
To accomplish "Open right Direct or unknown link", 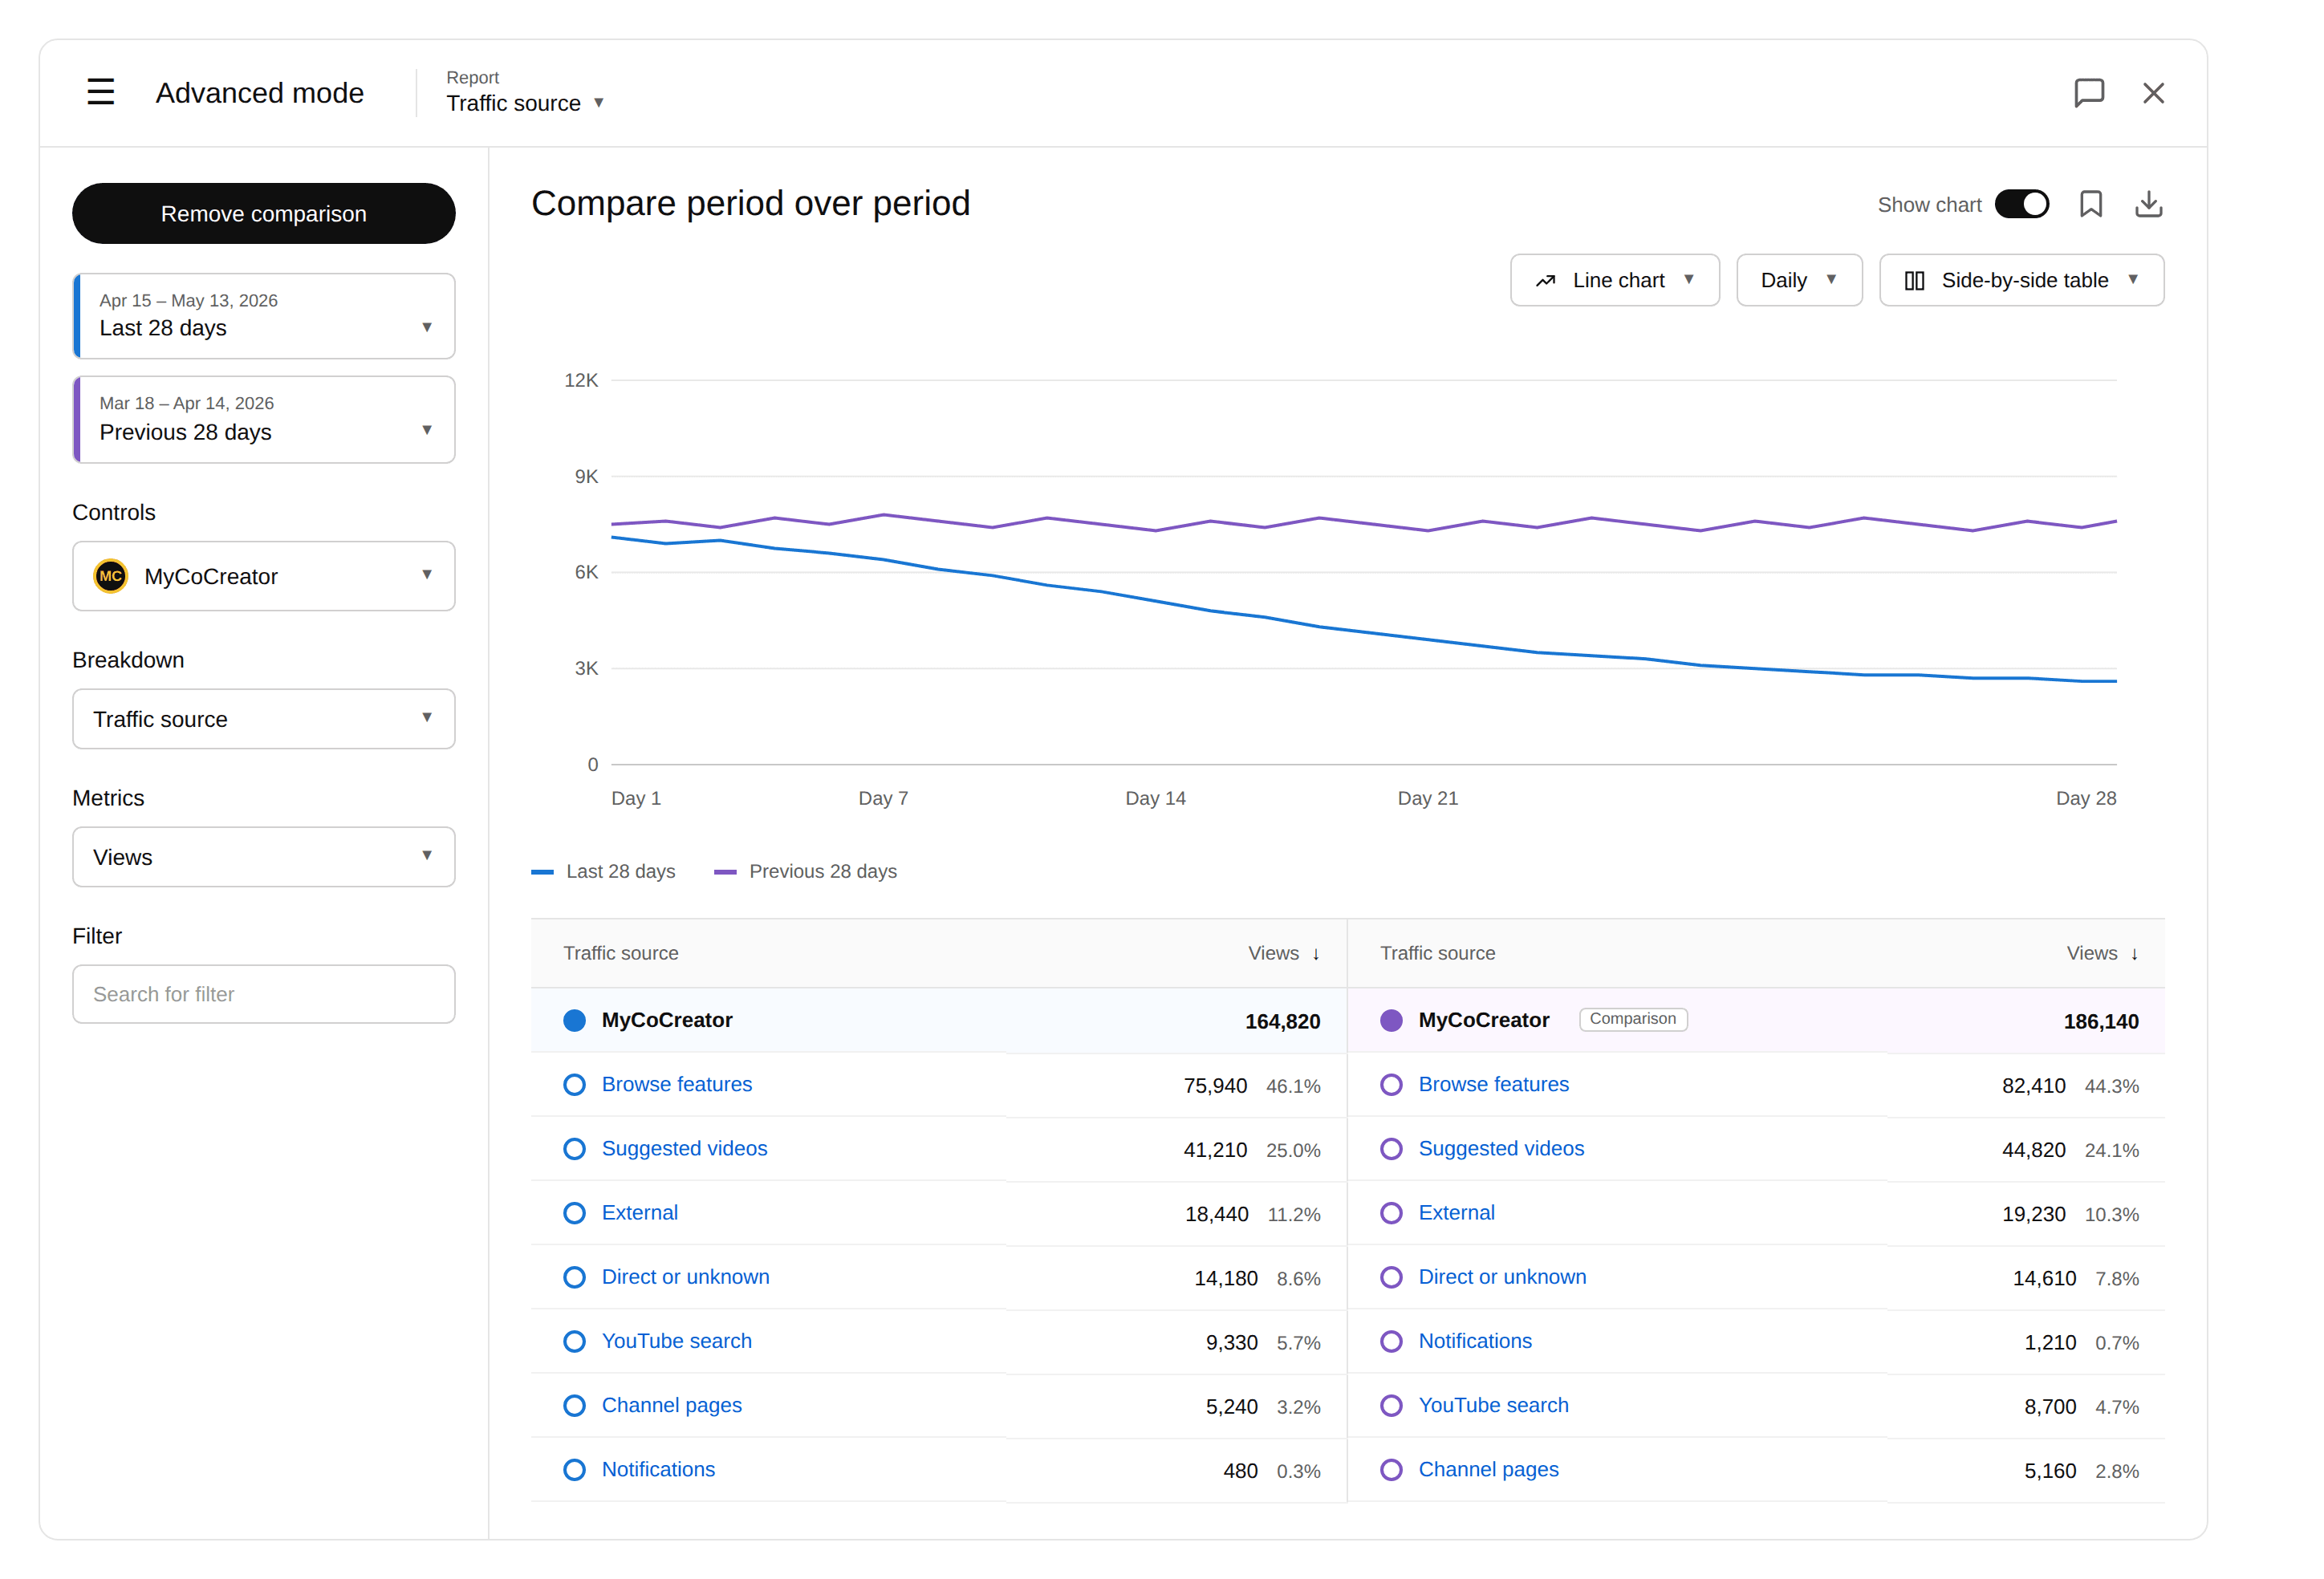I will point(1503,1277).
